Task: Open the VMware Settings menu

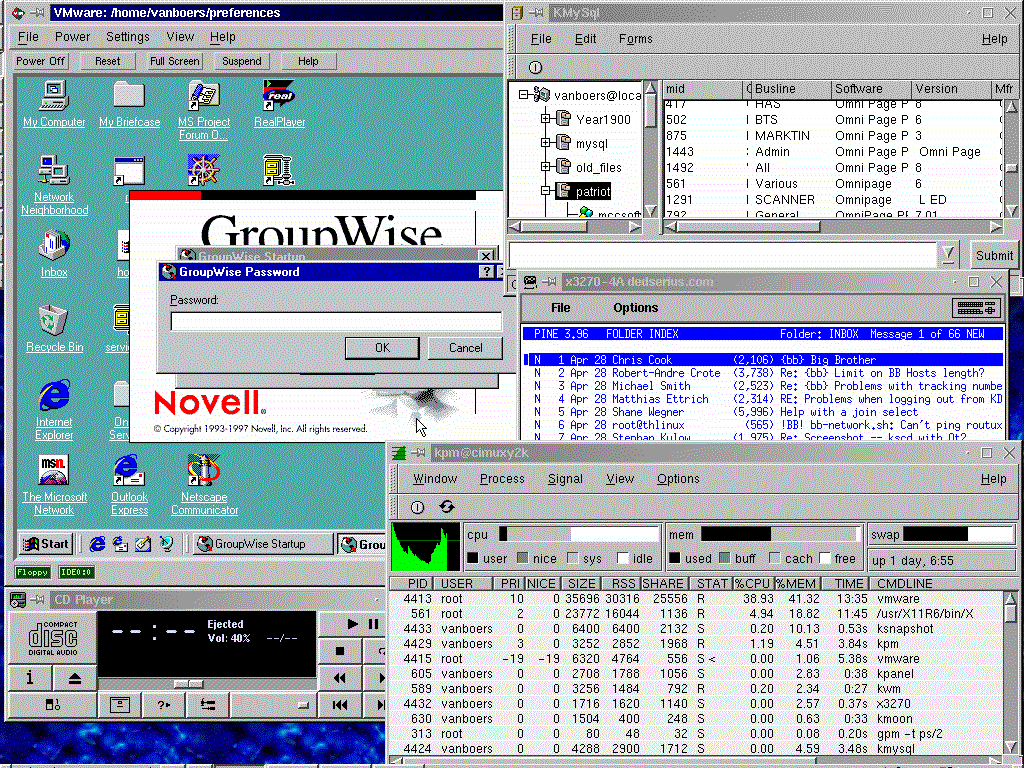Action: pos(127,37)
